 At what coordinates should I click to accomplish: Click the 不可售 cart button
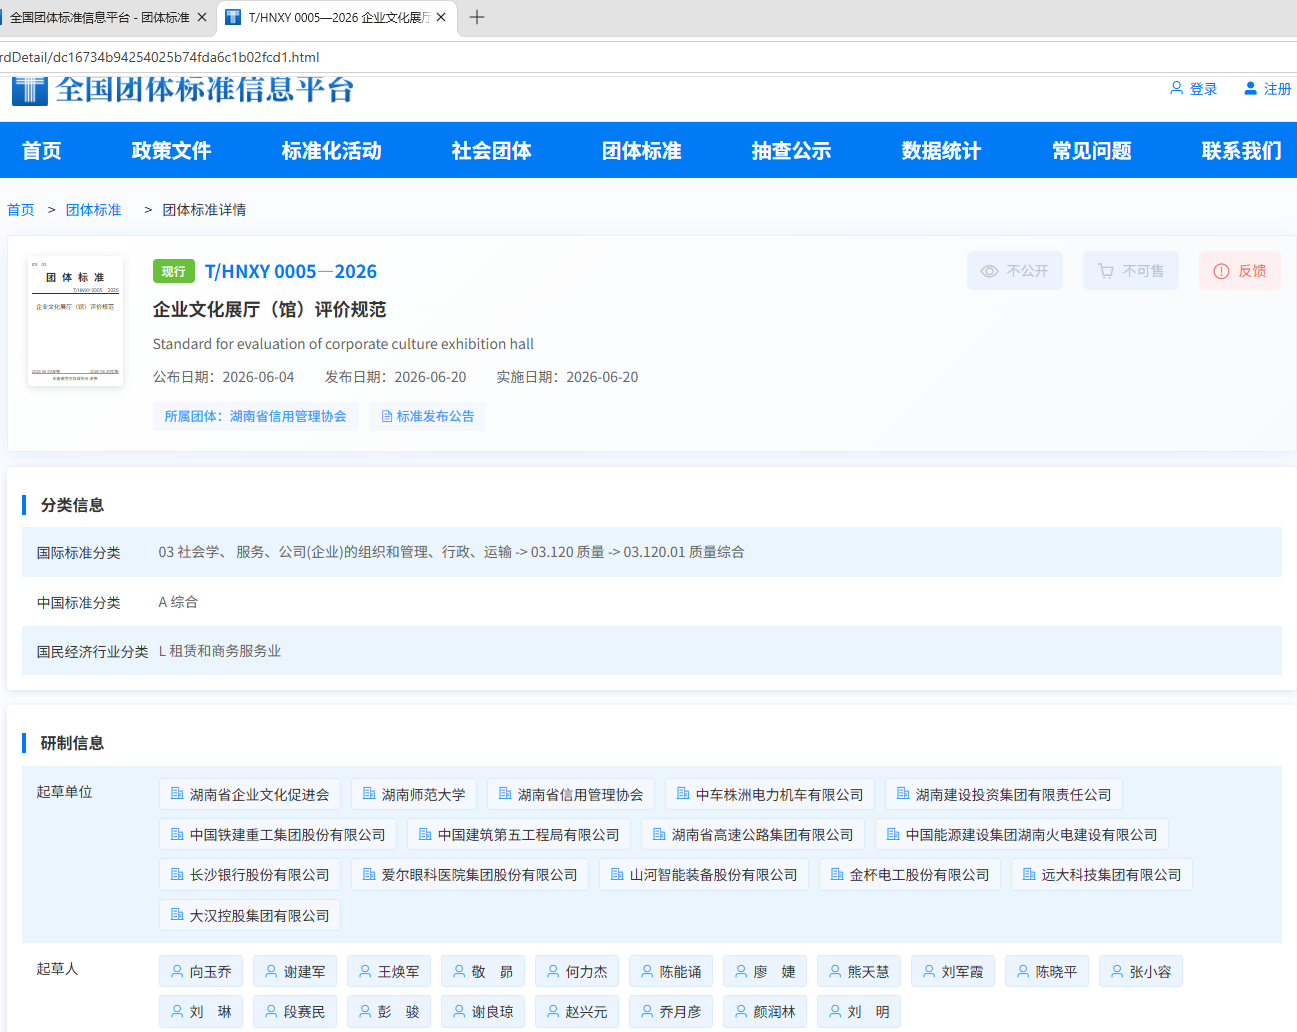click(1131, 271)
